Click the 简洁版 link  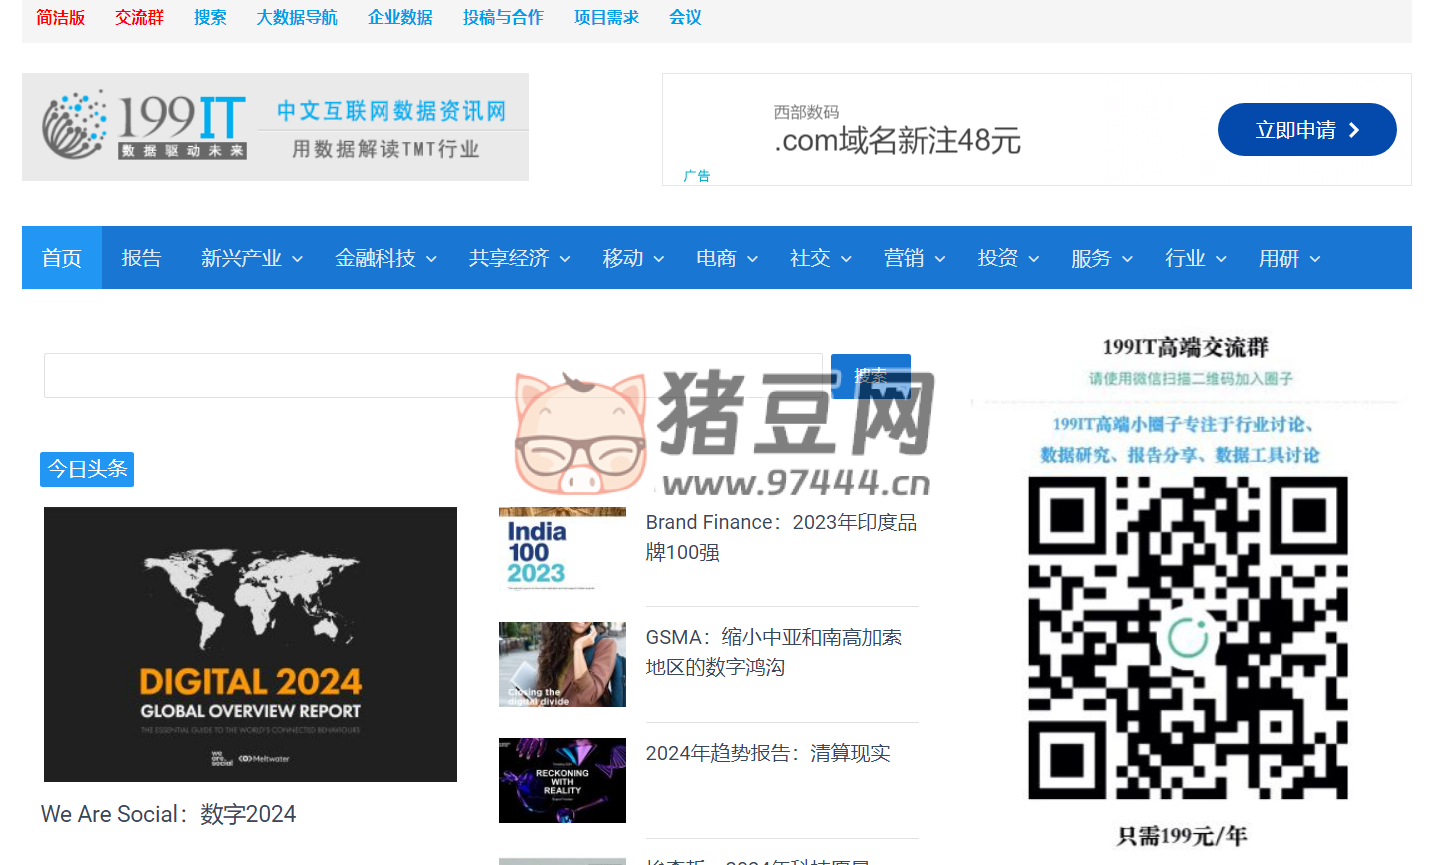pyautogui.click(x=60, y=17)
